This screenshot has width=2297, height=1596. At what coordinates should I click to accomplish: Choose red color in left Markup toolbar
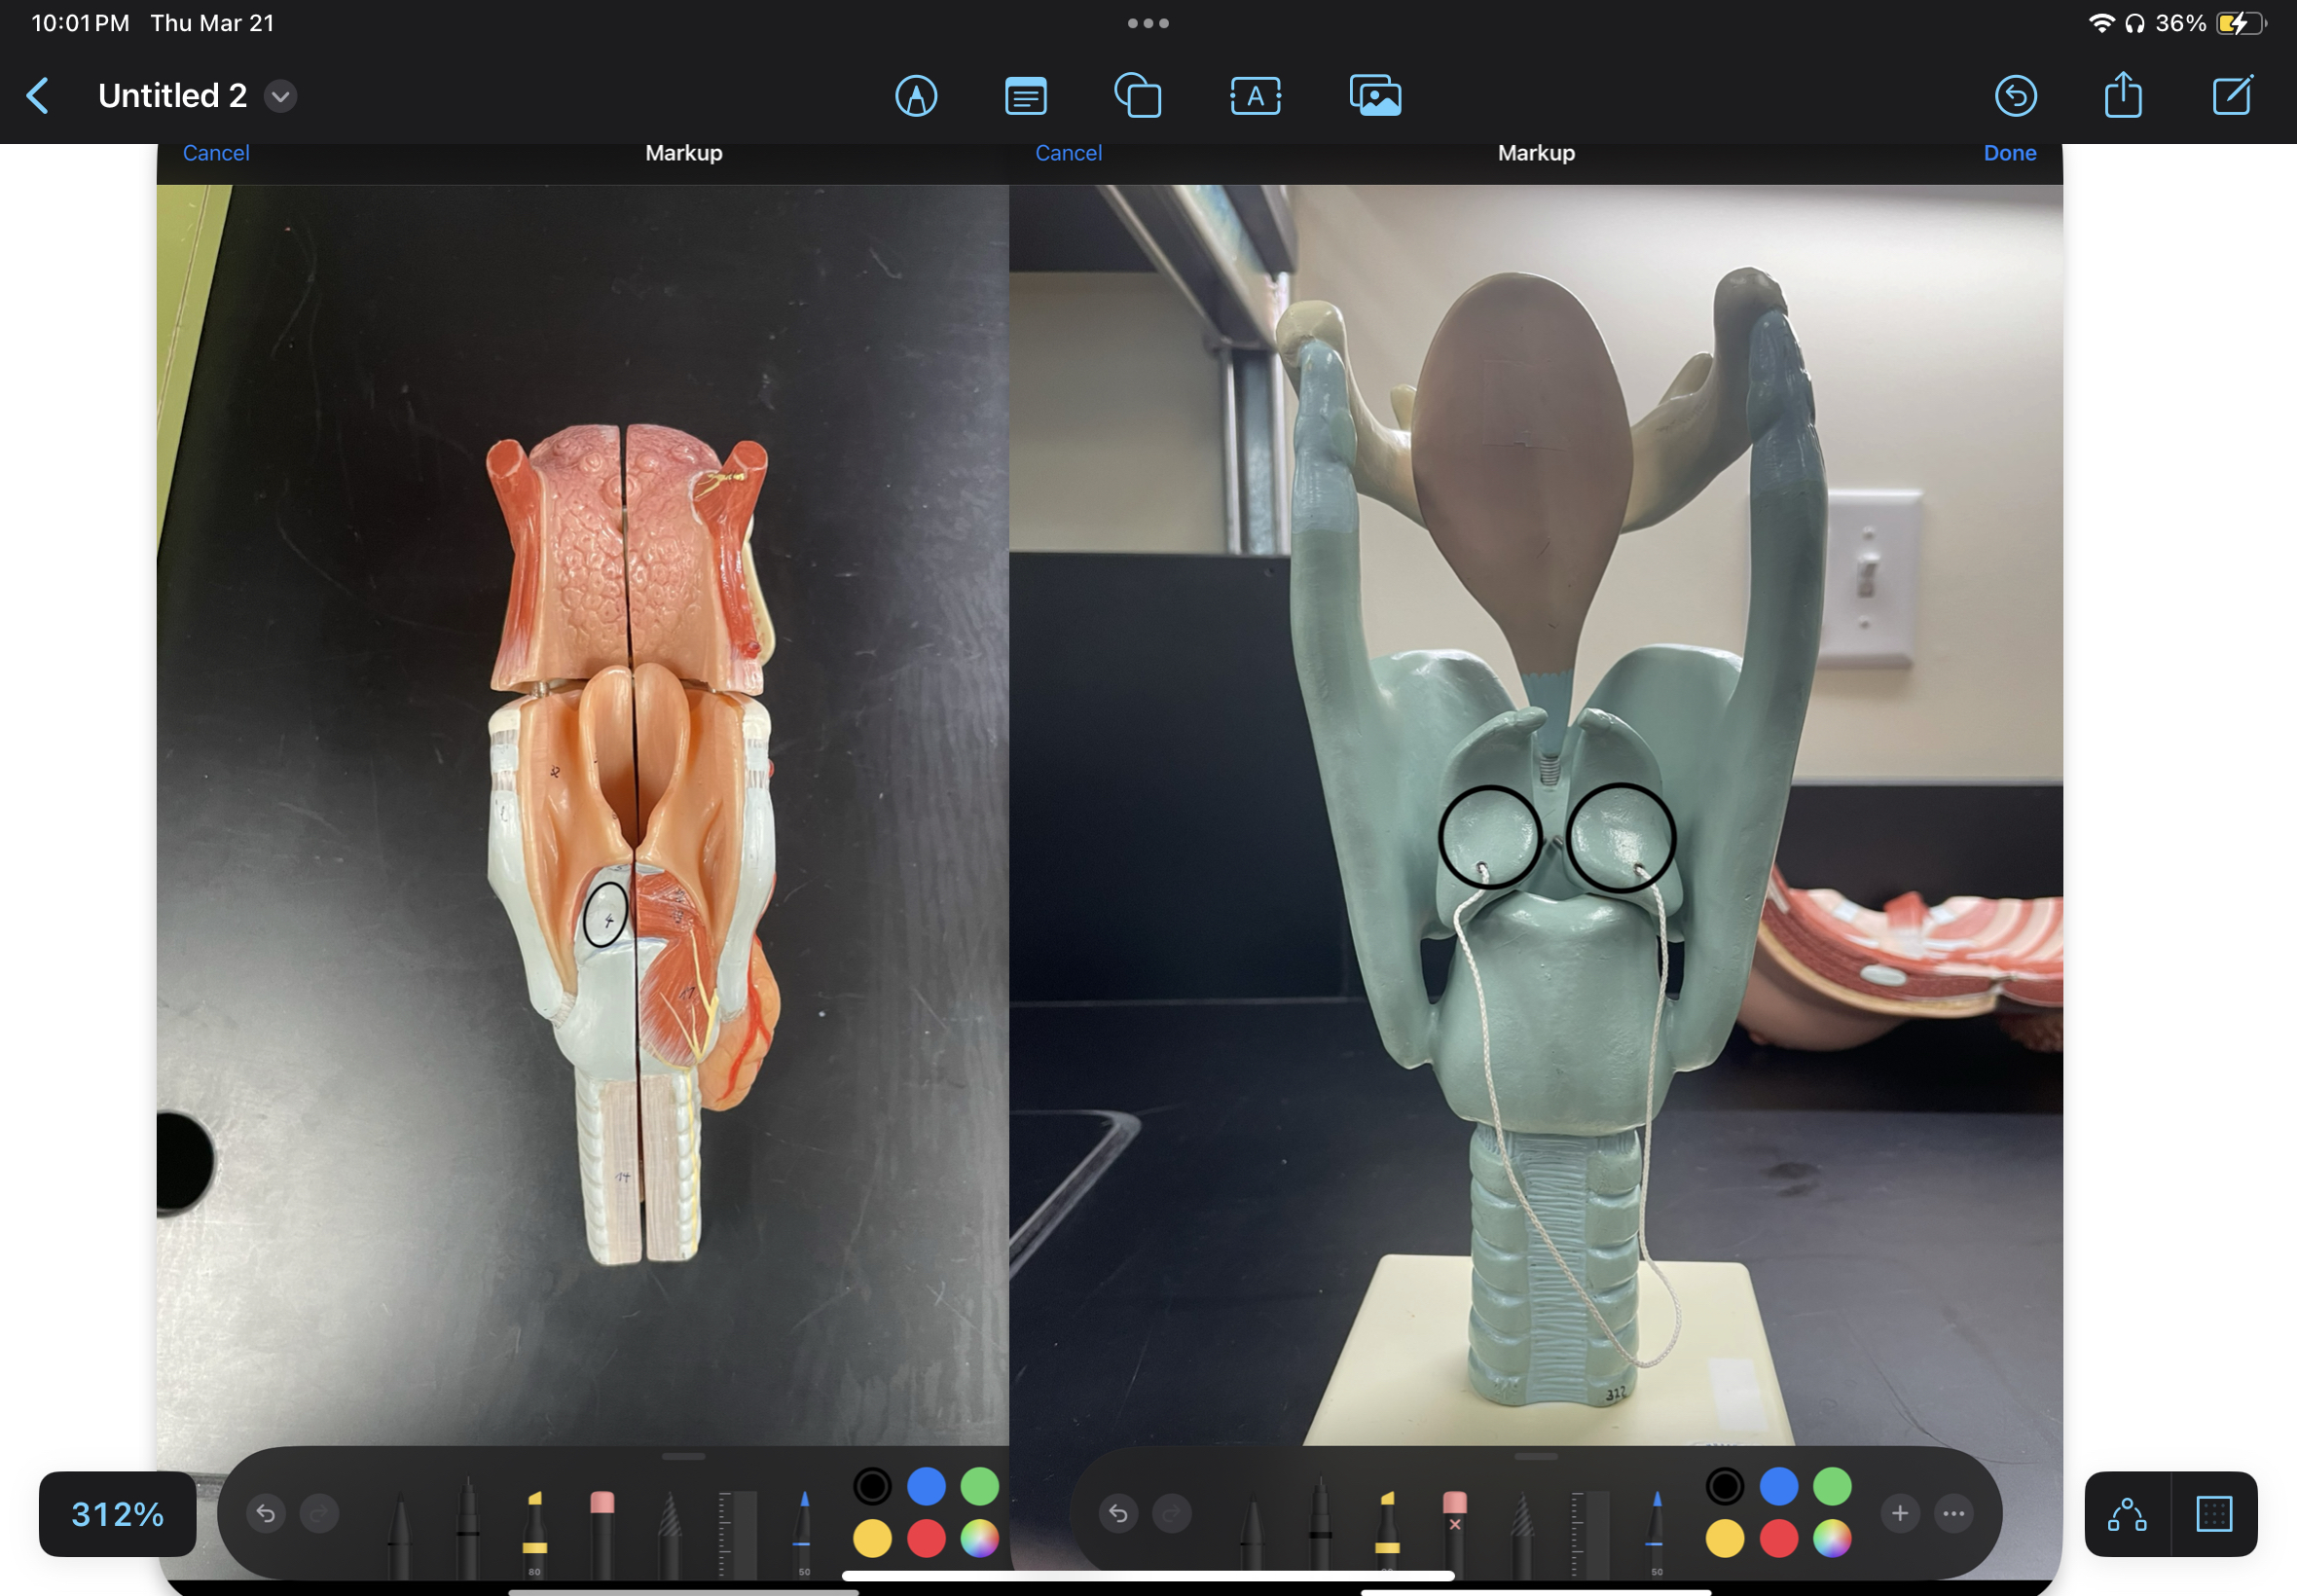926,1538
